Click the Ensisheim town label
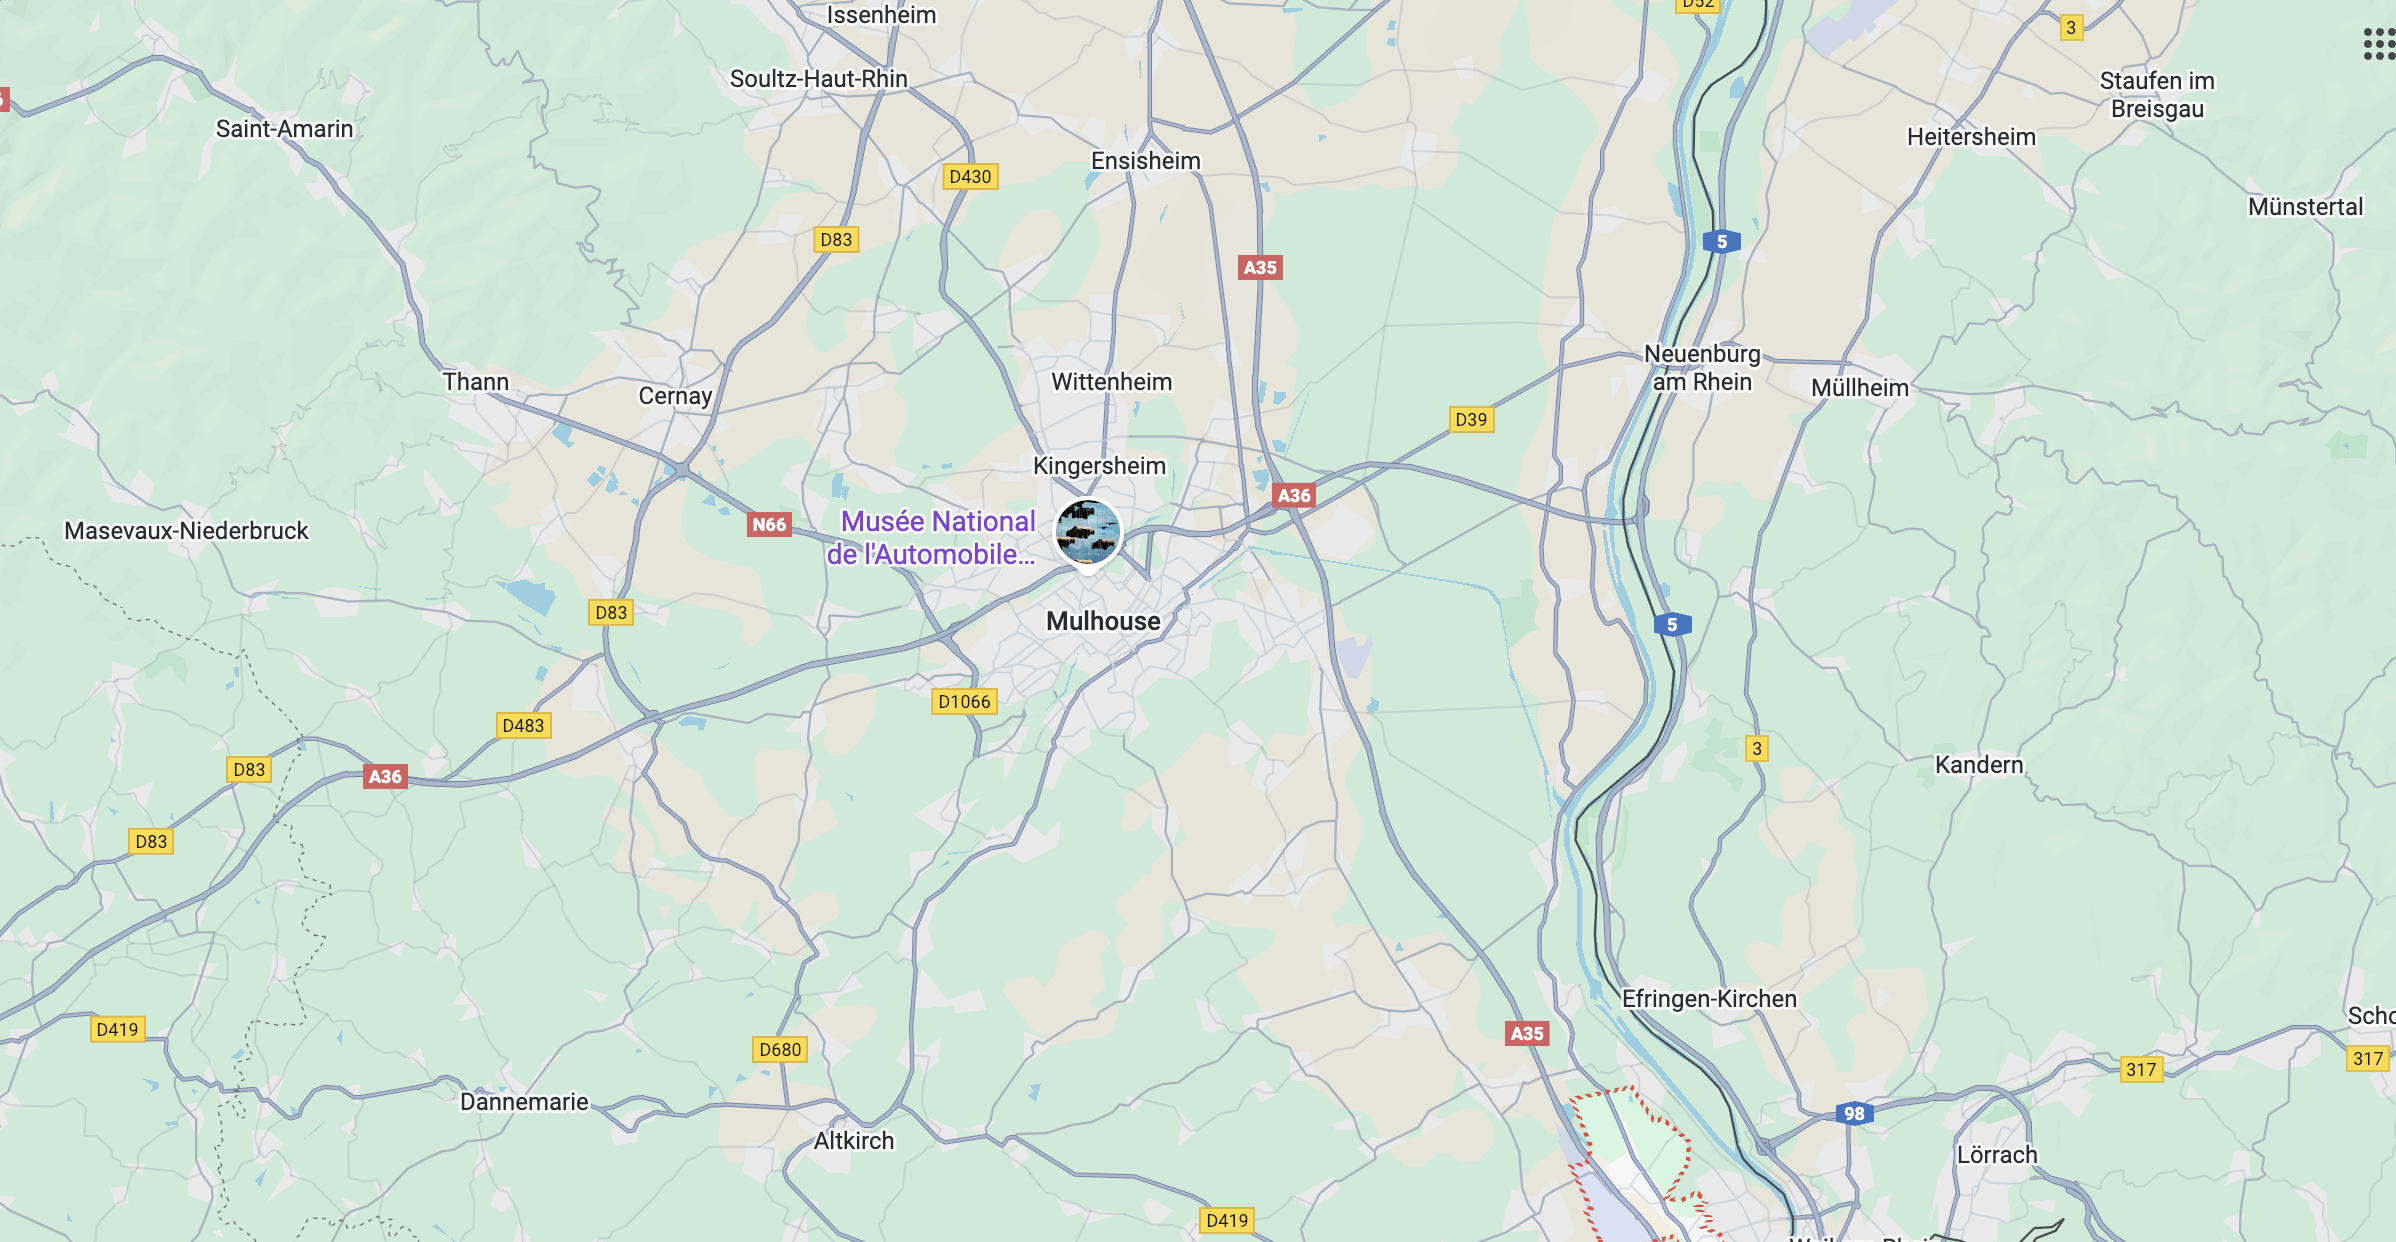 click(x=1146, y=161)
